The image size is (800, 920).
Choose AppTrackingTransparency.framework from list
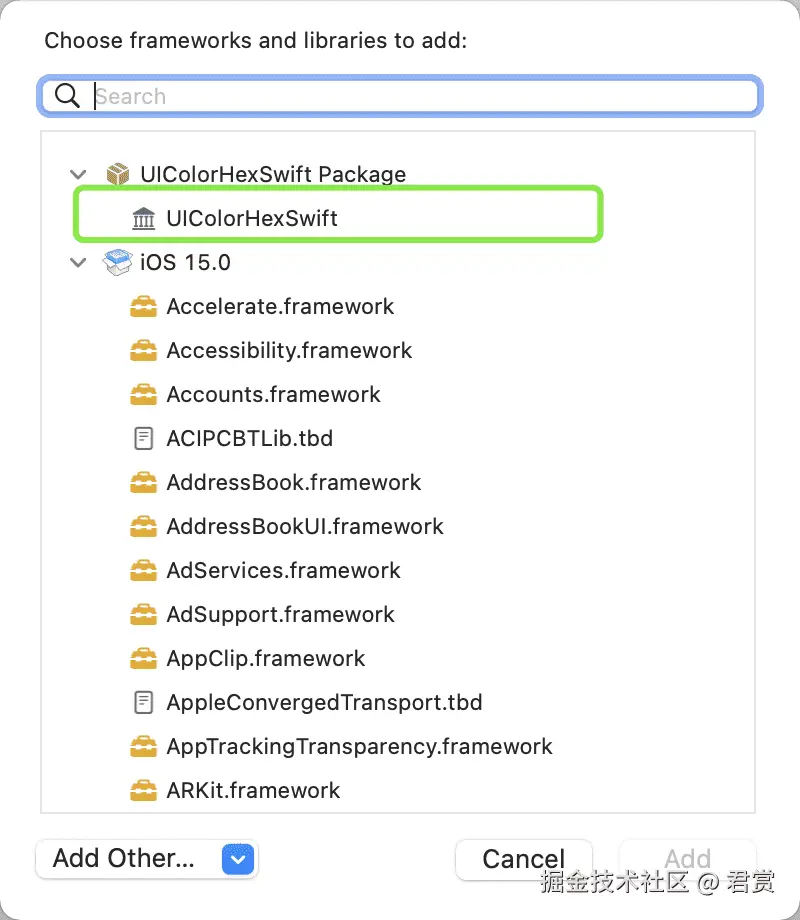click(359, 746)
